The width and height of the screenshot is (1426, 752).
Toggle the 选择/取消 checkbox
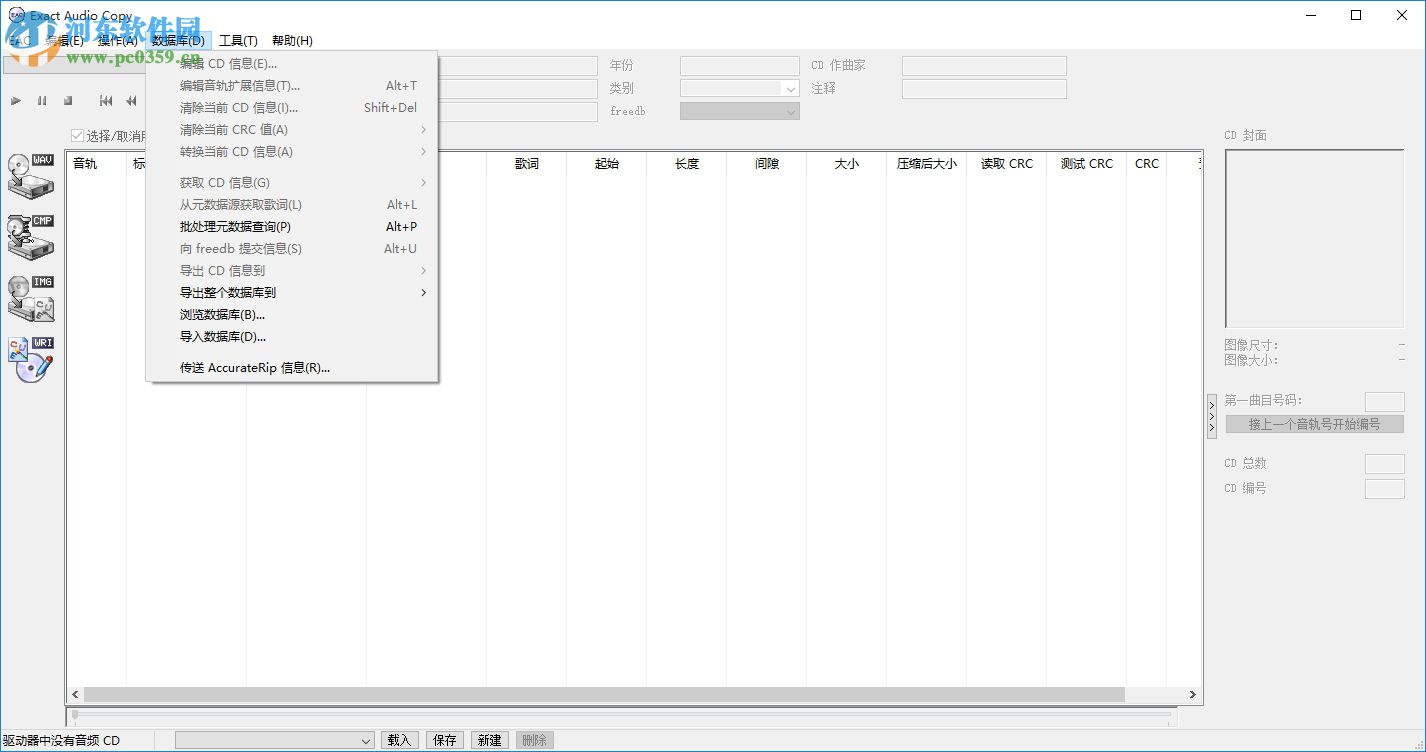(x=77, y=135)
